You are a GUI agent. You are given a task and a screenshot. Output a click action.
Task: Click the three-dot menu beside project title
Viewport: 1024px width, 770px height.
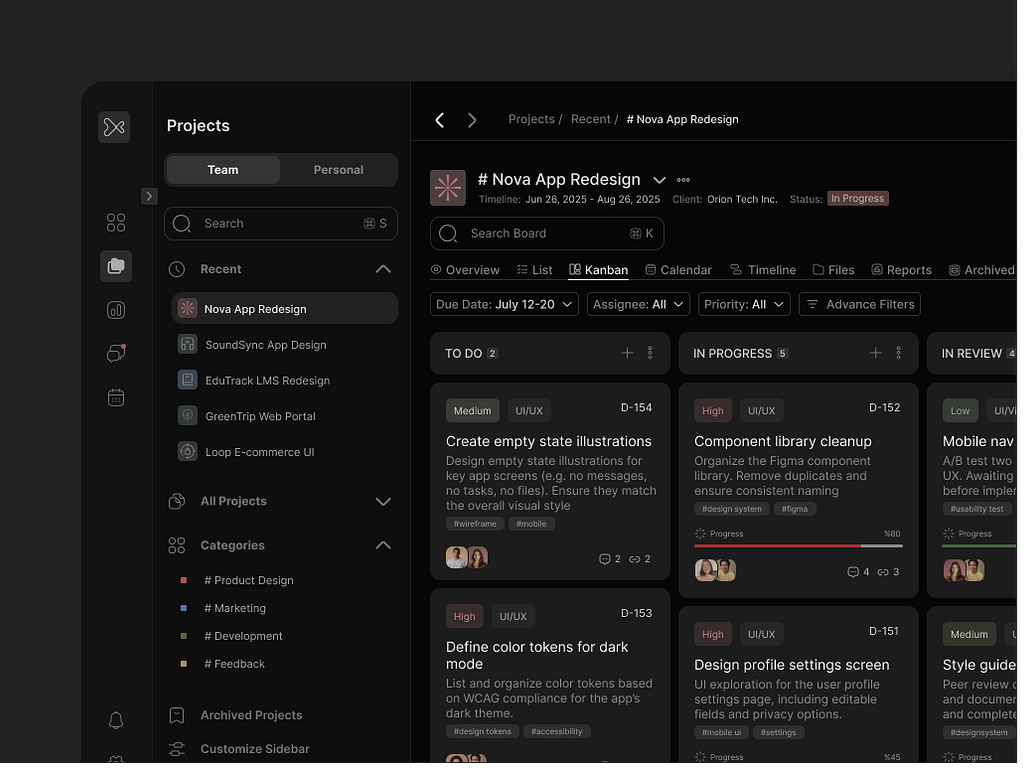(x=683, y=180)
